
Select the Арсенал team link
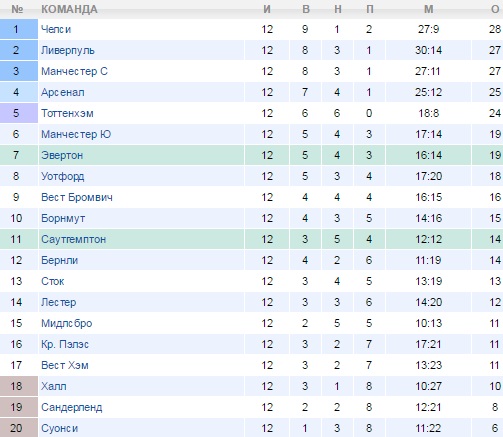[x=63, y=92]
